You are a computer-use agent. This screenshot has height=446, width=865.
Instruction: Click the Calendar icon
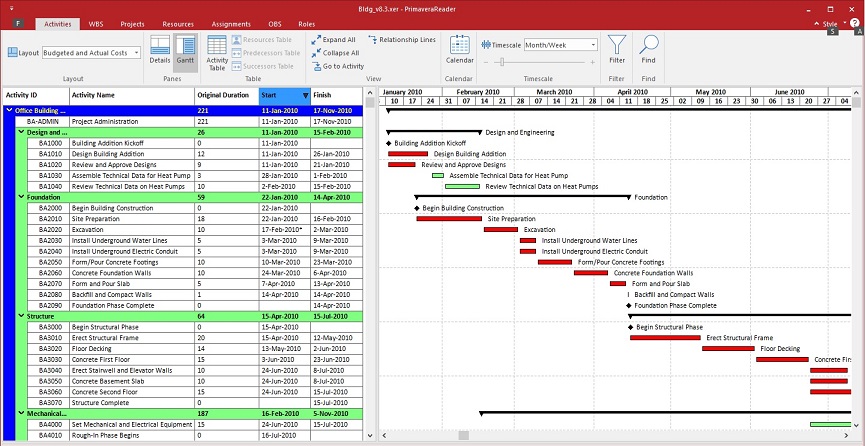tap(459, 49)
